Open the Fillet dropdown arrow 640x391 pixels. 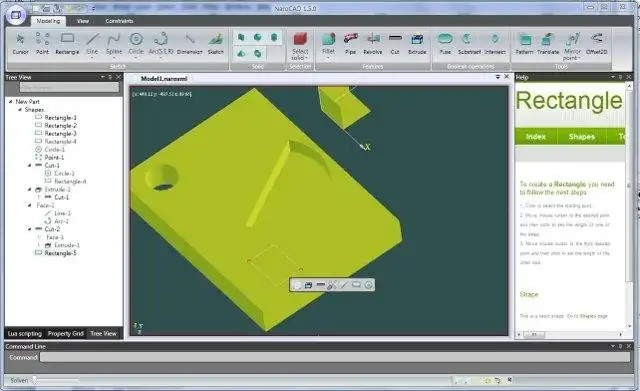pos(329,58)
